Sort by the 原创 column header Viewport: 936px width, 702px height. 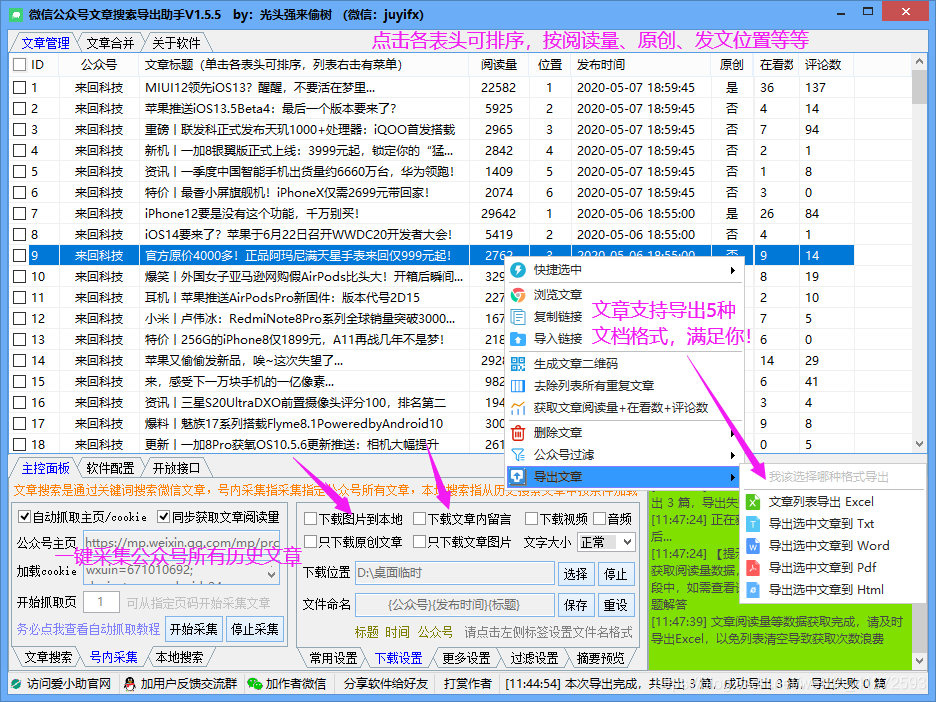(x=732, y=64)
